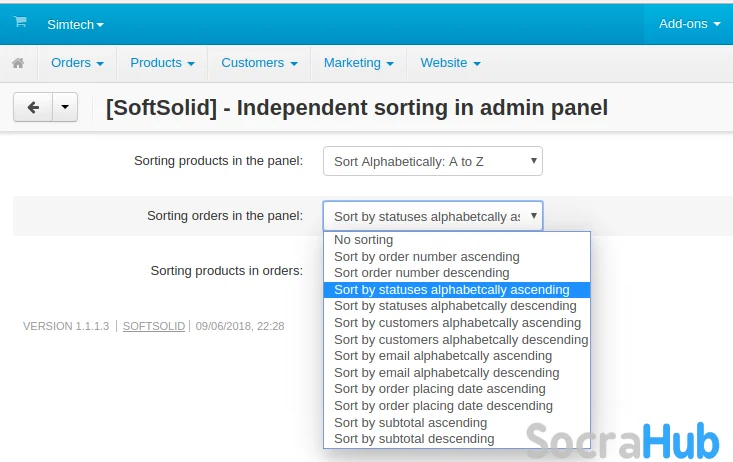
Task: Click the back arrow button
Action: pos(32,107)
